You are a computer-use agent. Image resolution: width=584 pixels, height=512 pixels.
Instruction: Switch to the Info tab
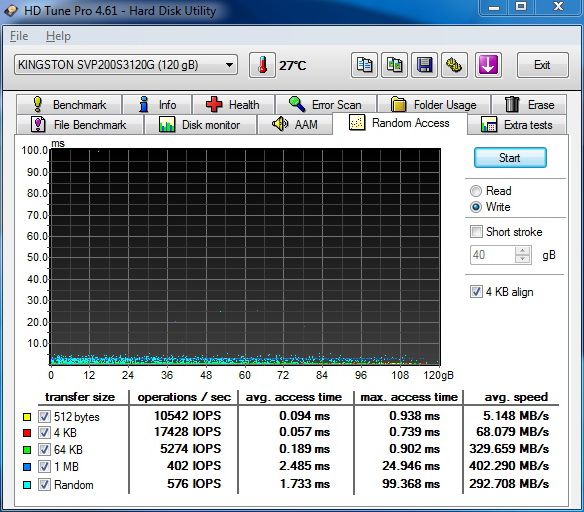[x=157, y=105]
